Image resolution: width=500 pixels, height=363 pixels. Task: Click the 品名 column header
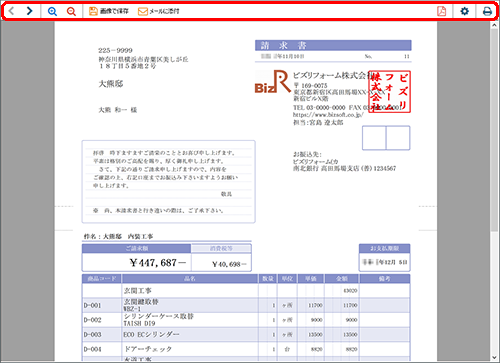pos(190,279)
